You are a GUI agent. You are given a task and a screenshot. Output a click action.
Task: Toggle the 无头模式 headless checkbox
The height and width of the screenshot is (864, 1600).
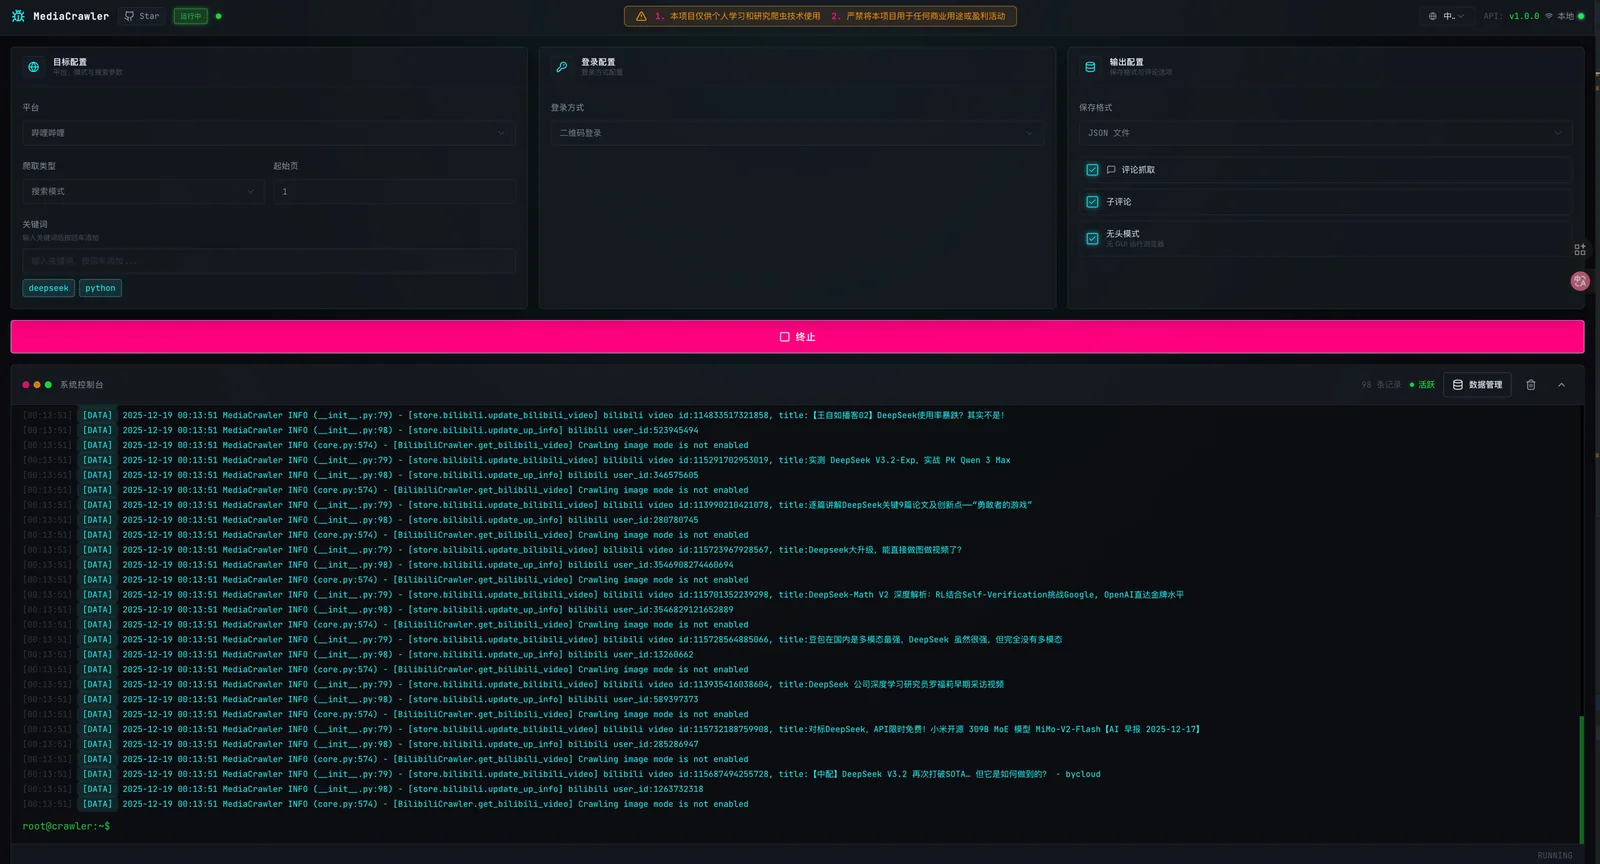tap(1092, 238)
